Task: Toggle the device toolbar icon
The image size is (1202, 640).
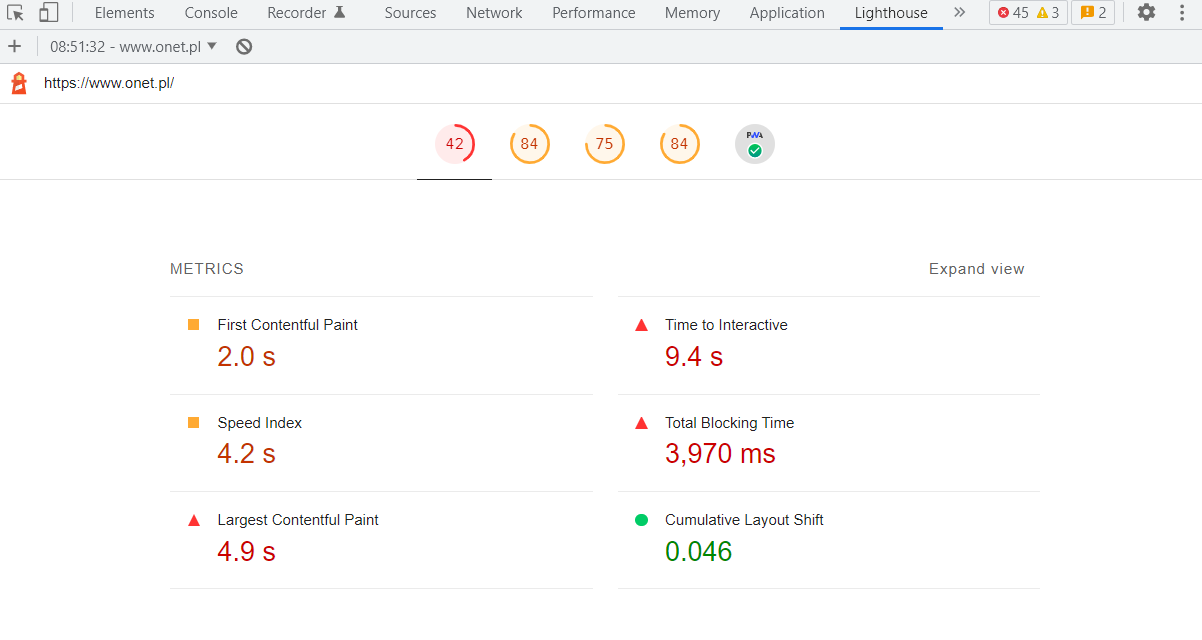Action: coord(48,13)
